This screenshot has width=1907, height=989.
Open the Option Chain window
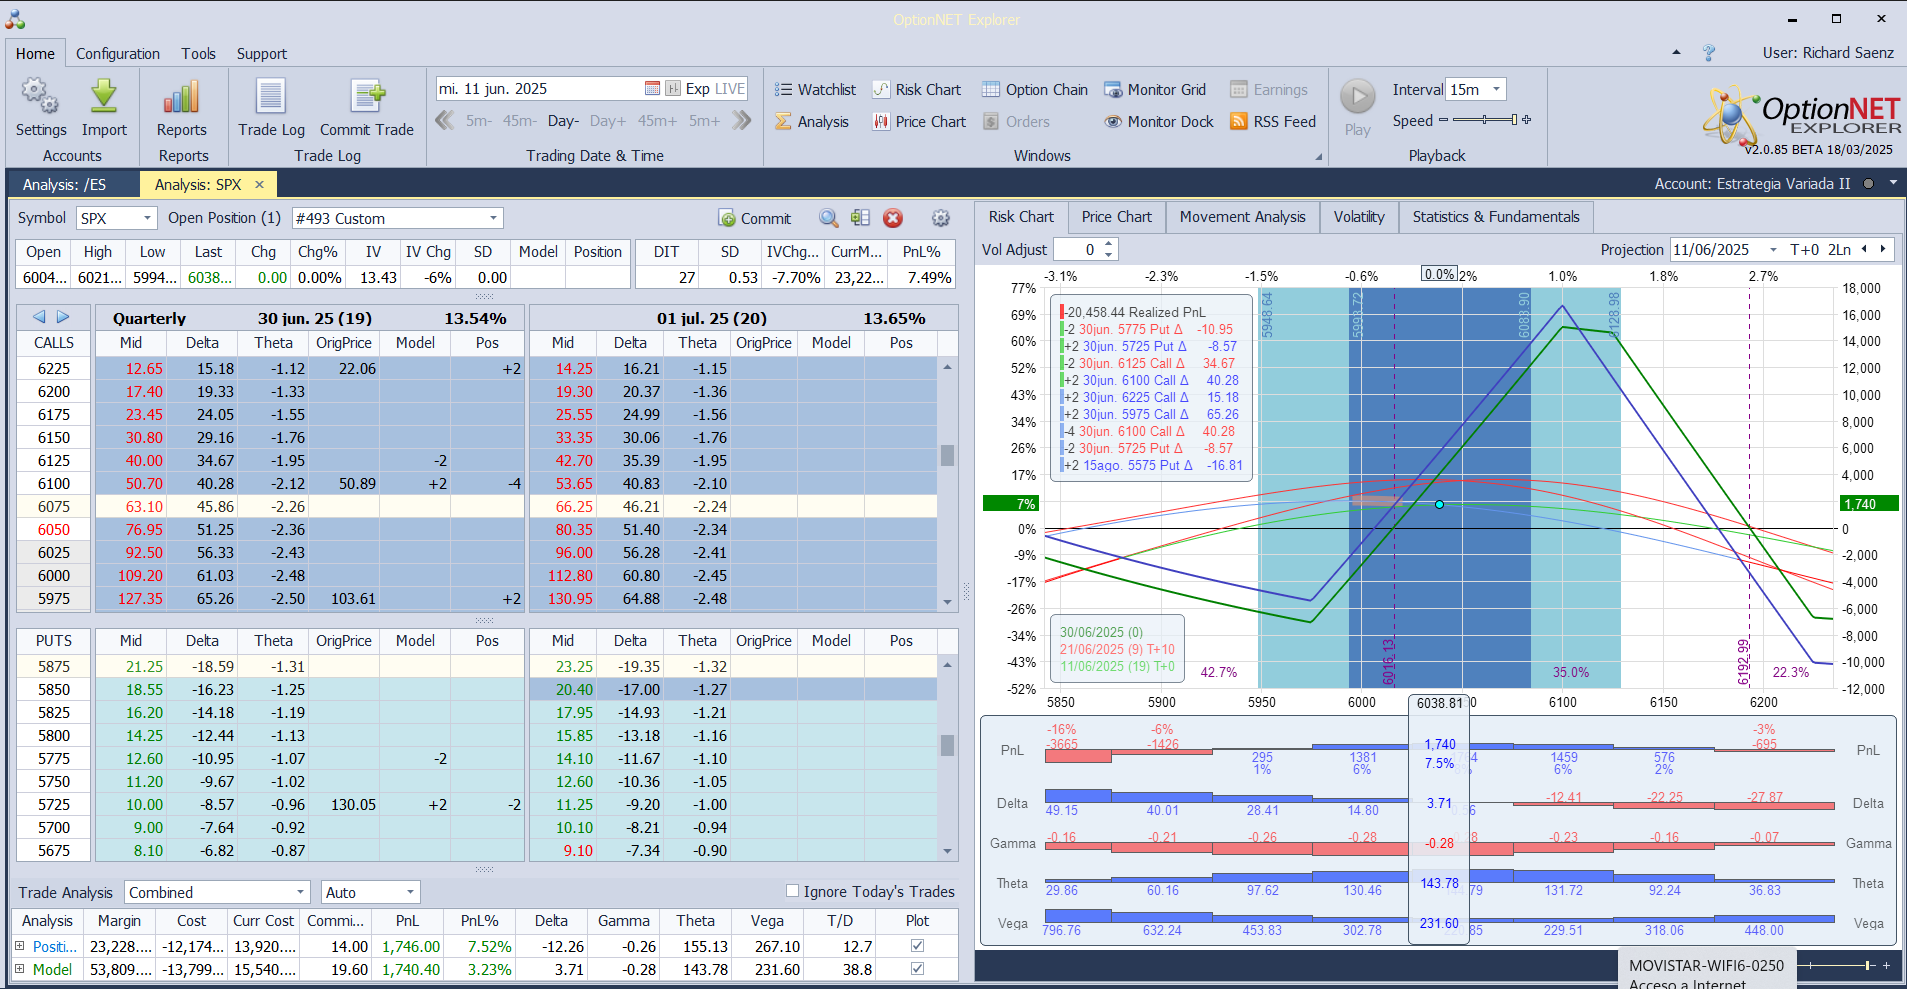point(1035,90)
